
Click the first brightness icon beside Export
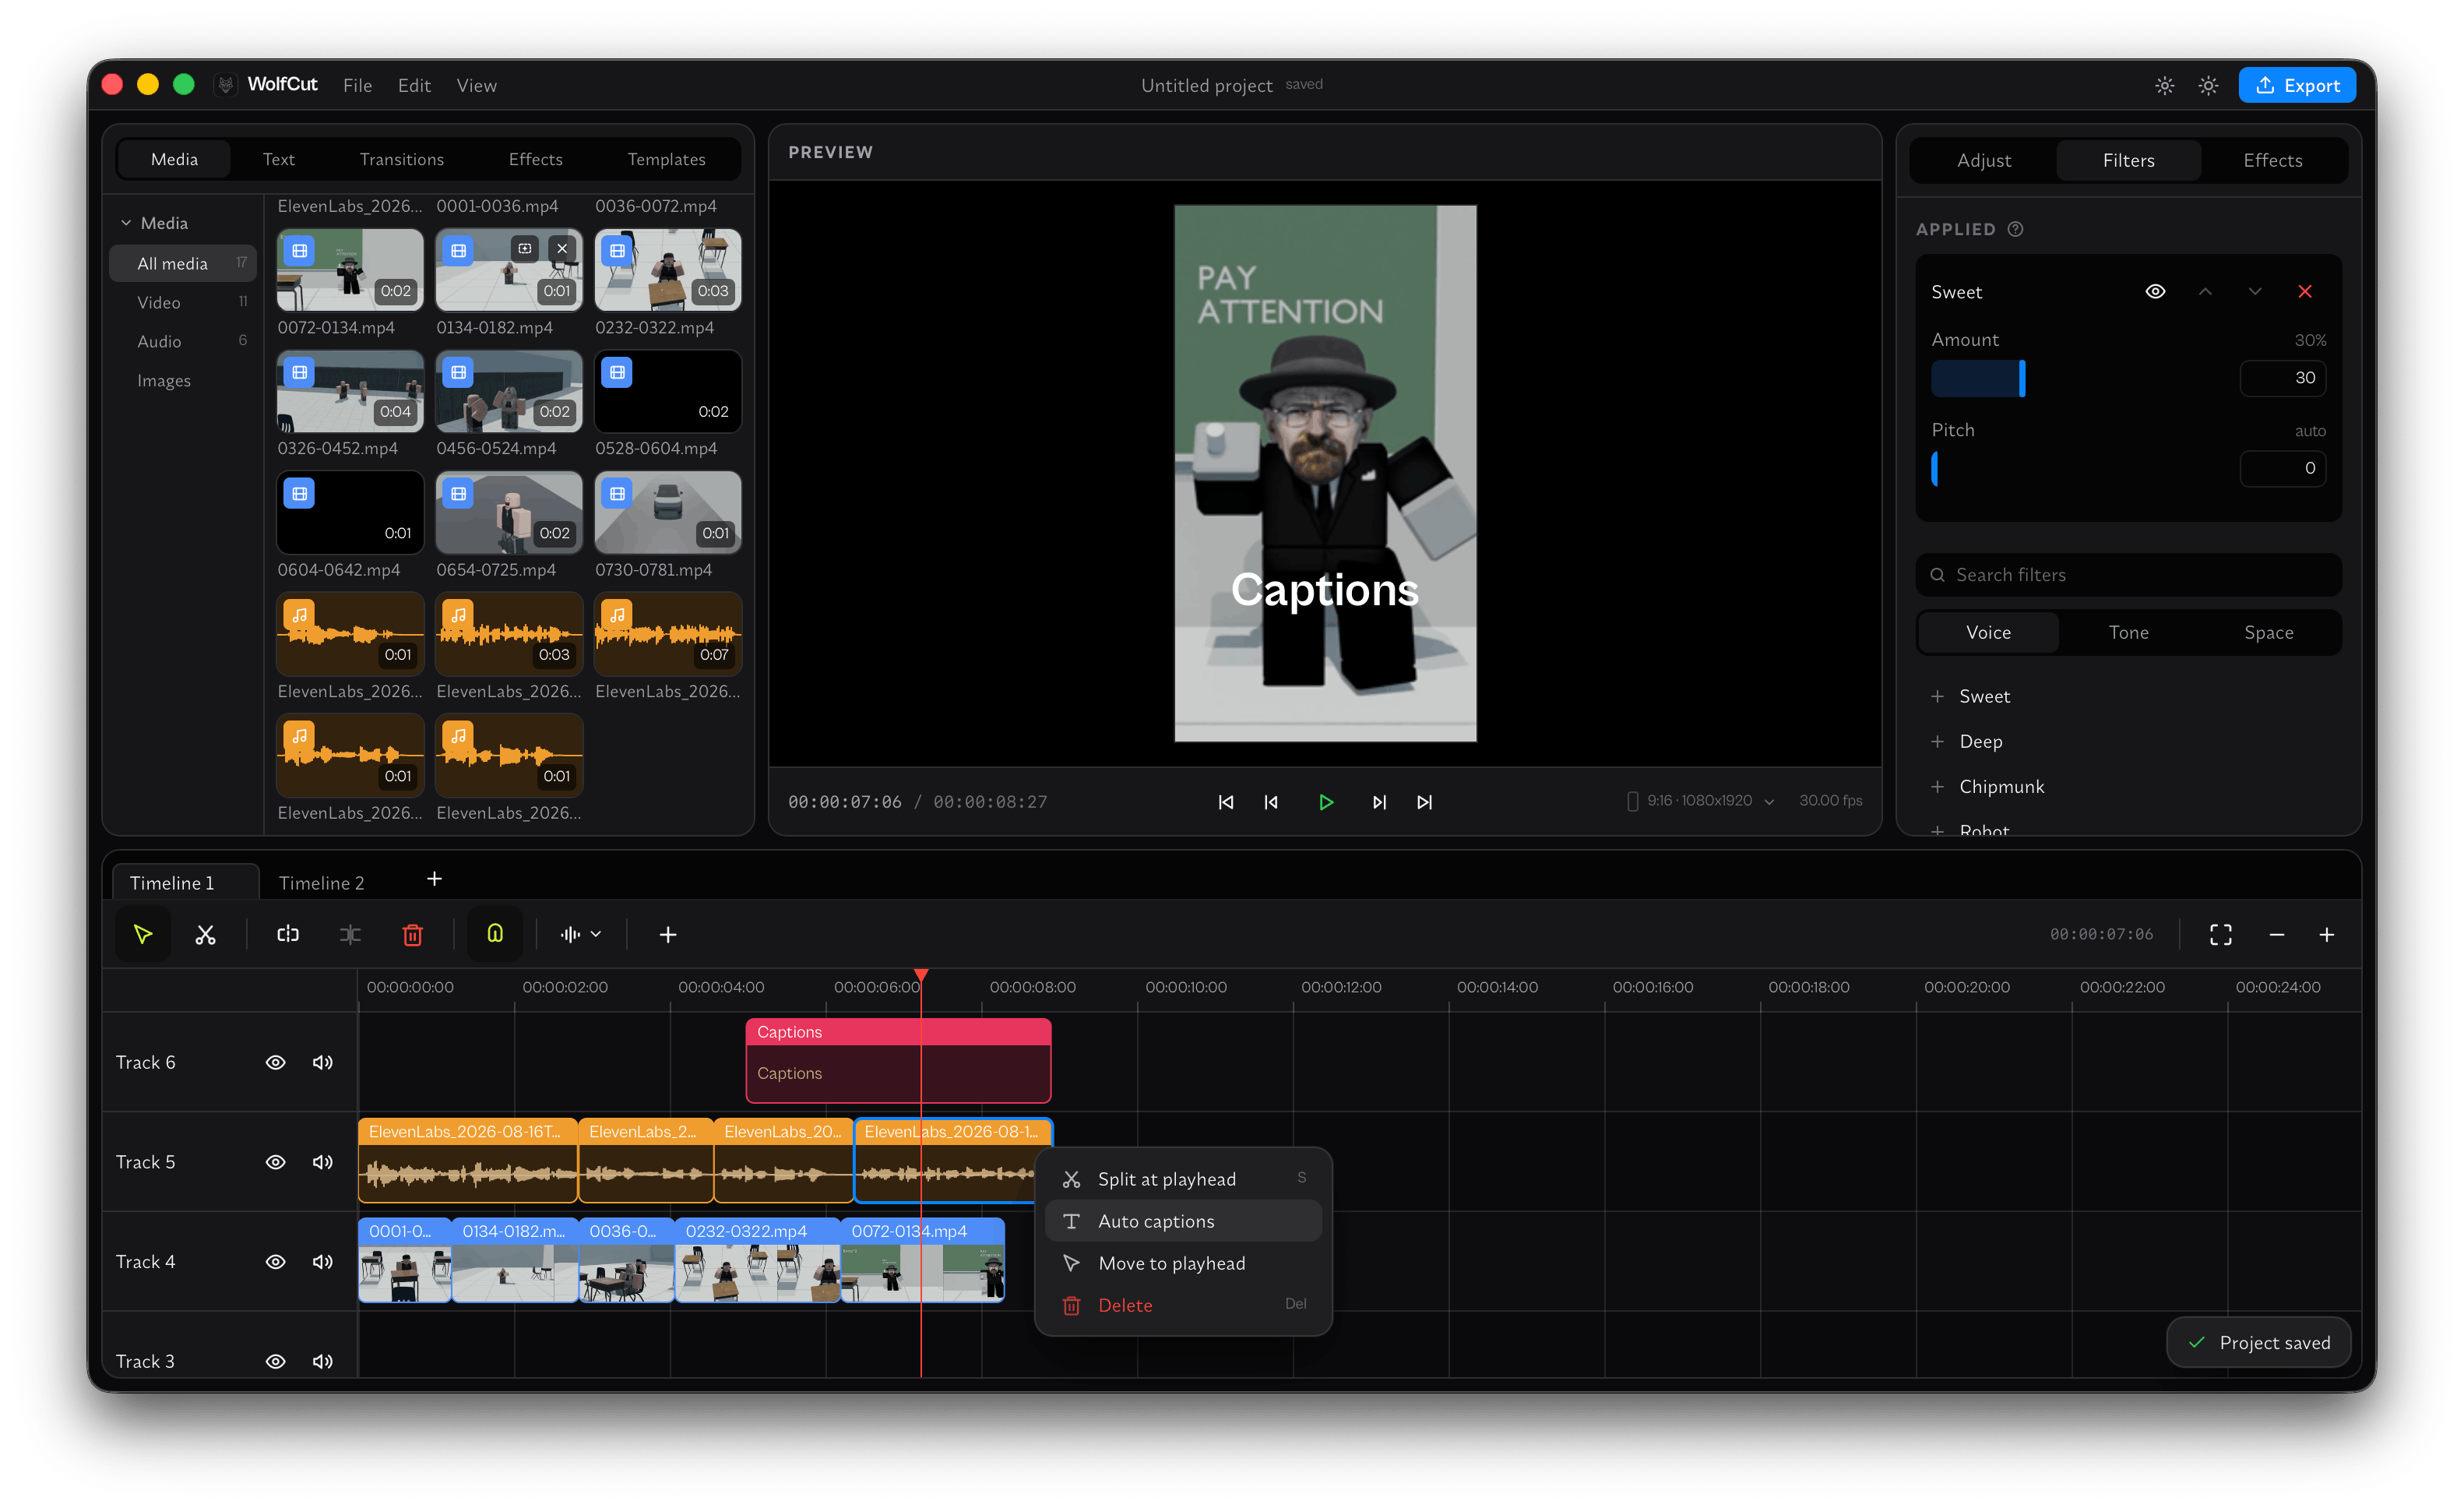pyautogui.click(x=2165, y=85)
